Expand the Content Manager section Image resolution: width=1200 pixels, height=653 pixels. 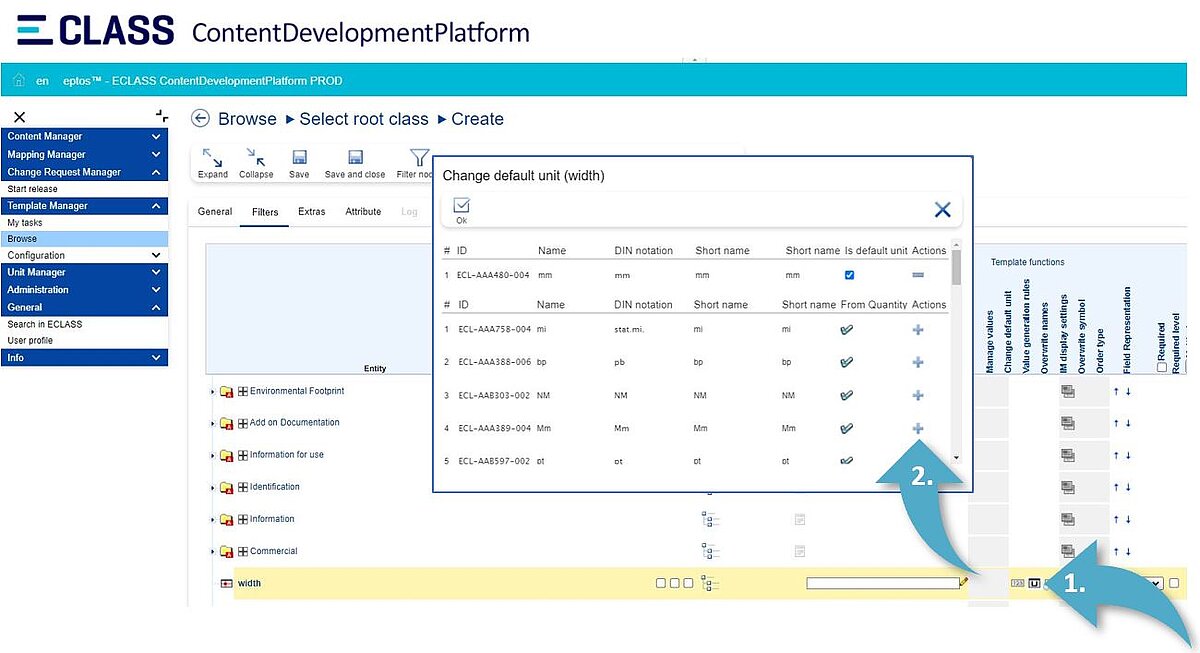coord(155,137)
